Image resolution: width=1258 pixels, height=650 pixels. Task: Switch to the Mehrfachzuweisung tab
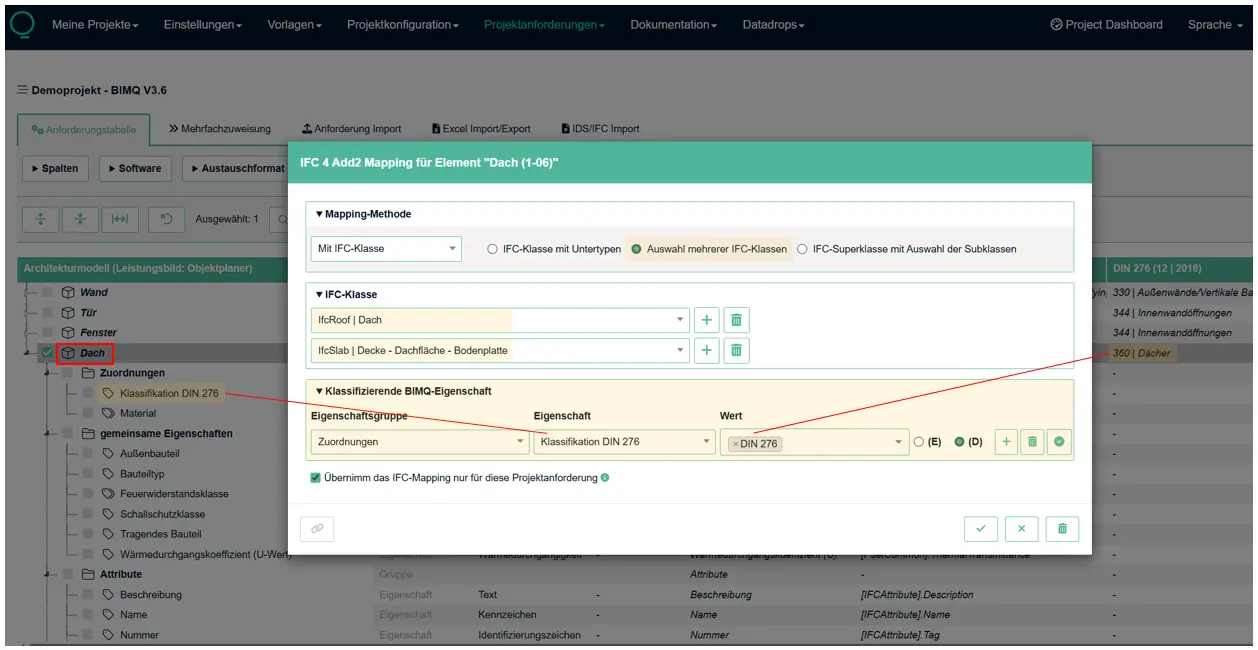220,129
